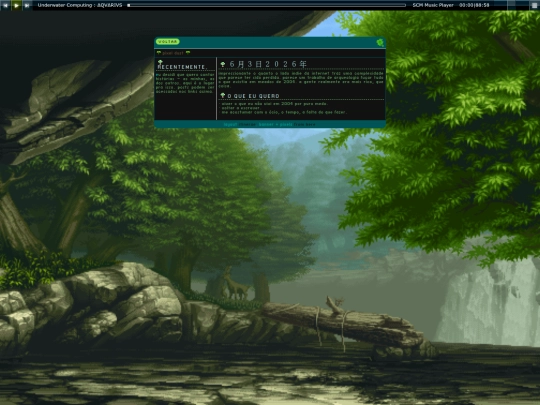Viewport: 540px width, 405px height.
Task: Open the playlist icon in the player bar
Action: click(x=534, y=5)
